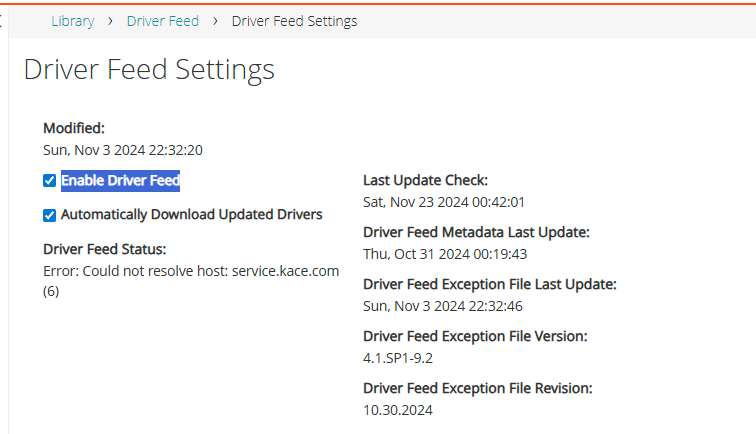Screen dimensions: 756x434
Task: Click the Driver Feed Exception File Version label
Action: pos(474,336)
